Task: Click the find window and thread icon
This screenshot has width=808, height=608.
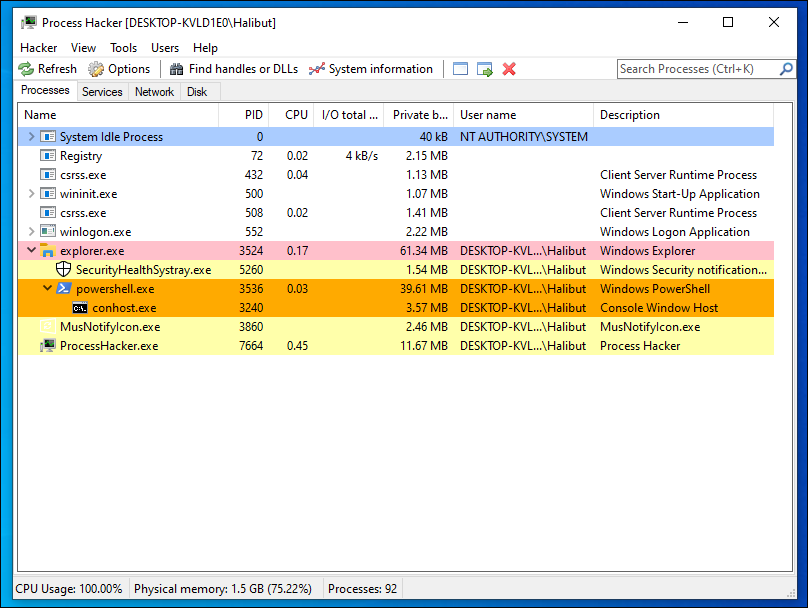Action: click(x=484, y=69)
